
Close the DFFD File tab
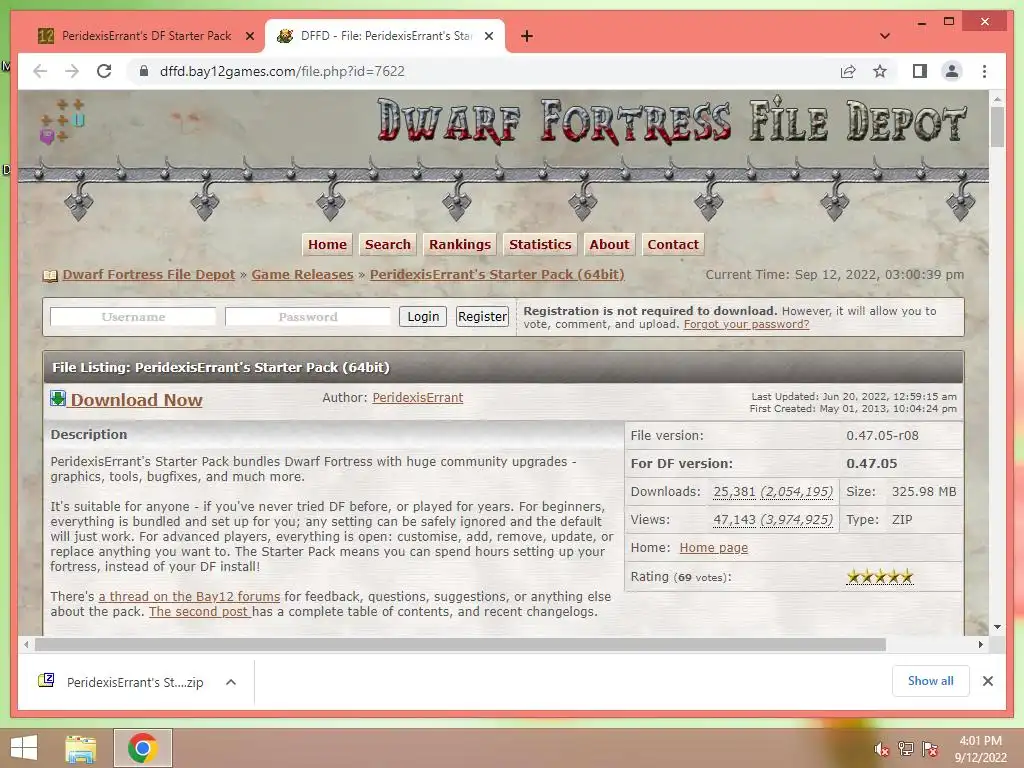(x=488, y=36)
